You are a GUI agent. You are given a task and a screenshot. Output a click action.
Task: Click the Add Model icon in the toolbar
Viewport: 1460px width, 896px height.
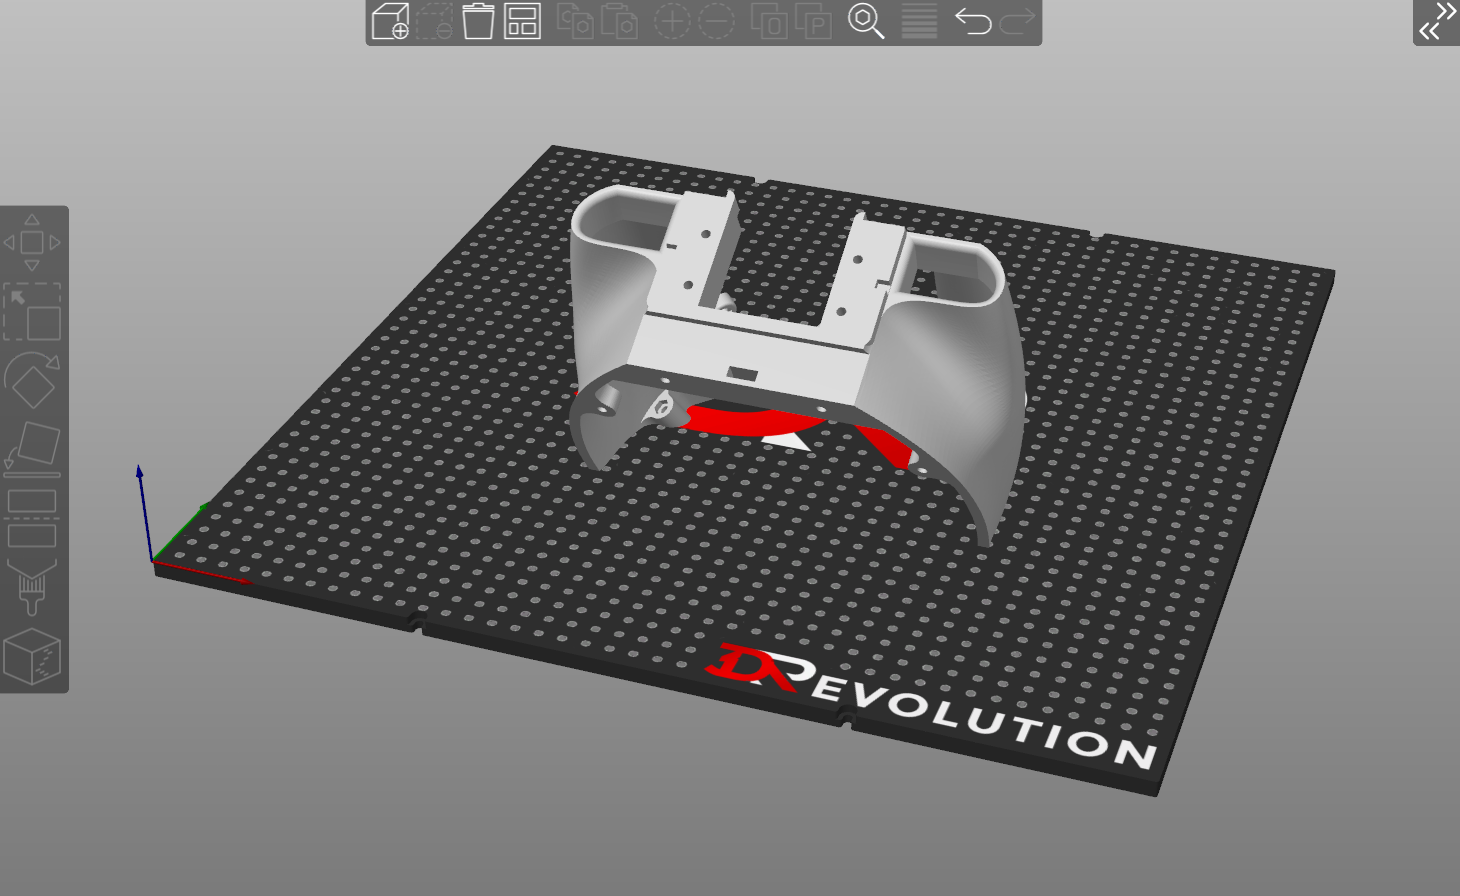tap(390, 22)
